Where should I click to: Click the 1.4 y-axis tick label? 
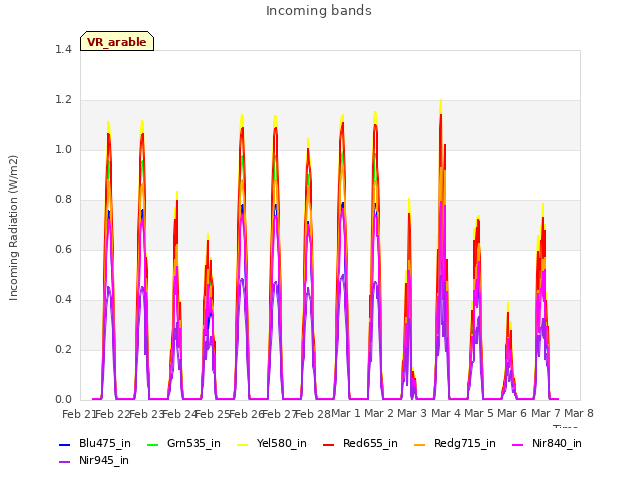tap(63, 49)
